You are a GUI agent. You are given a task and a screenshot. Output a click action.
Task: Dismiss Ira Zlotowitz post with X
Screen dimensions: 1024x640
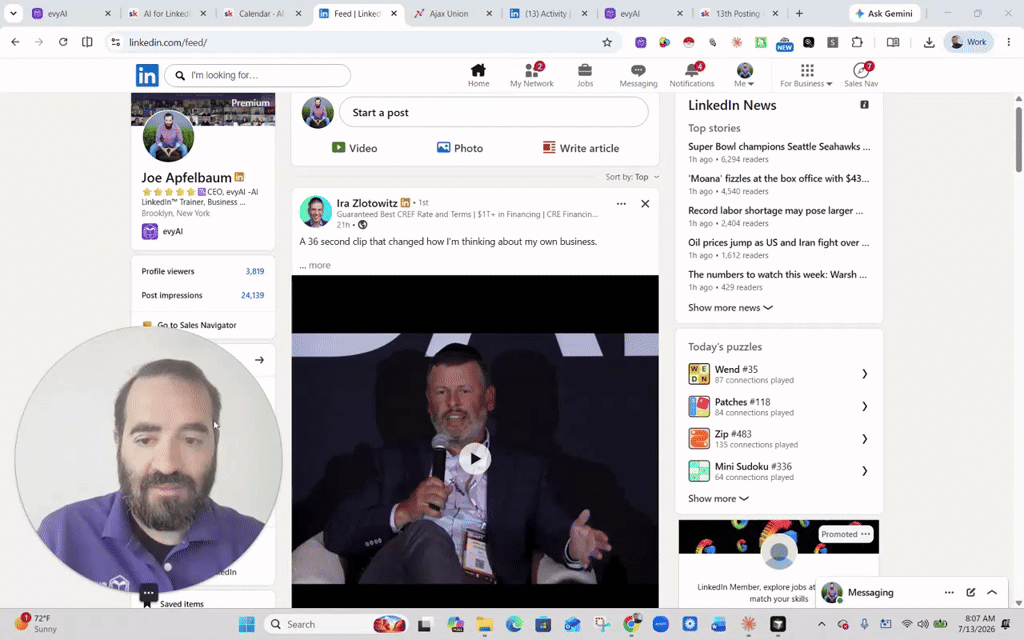coord(645,204)
